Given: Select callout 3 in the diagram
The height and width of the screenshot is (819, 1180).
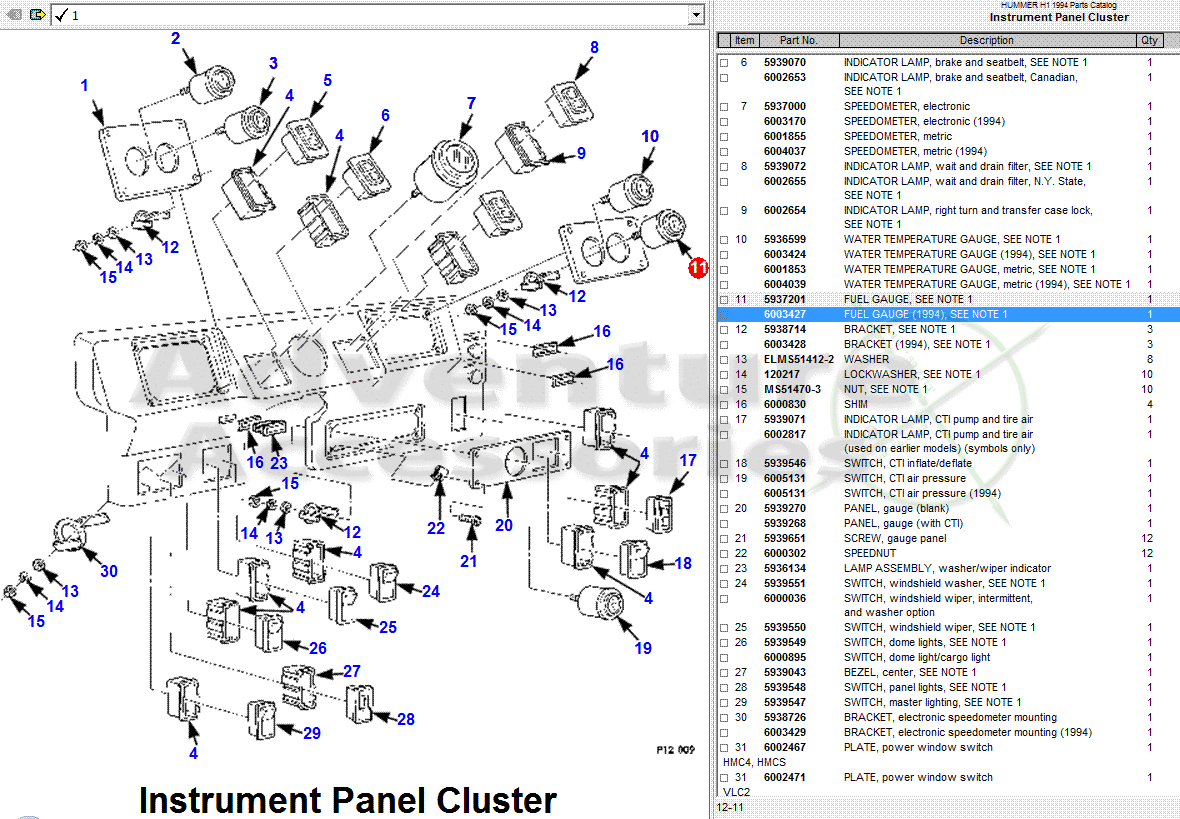Looking at the screenshot, I should tap(273, 63).
